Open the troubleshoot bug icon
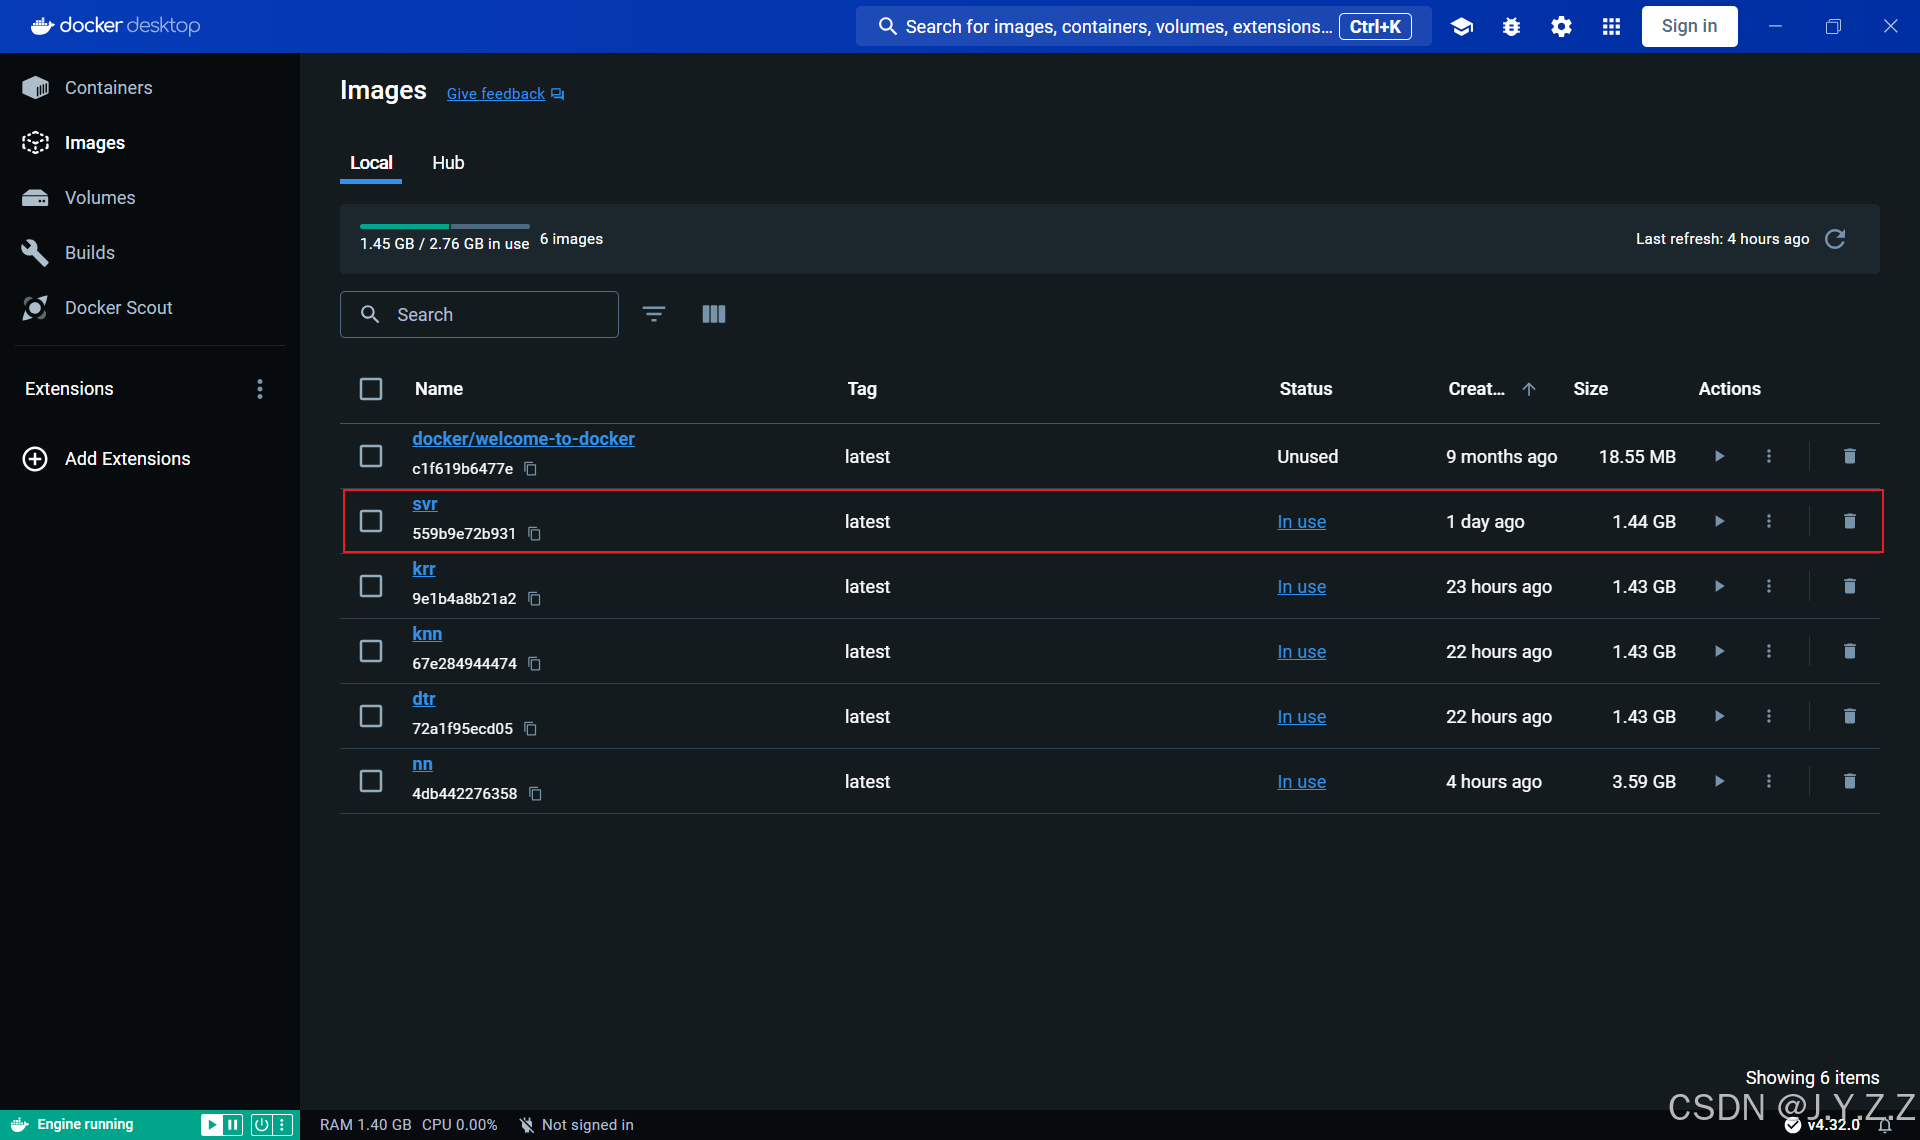The image size is (1920, 1140). click(1511, 27)
